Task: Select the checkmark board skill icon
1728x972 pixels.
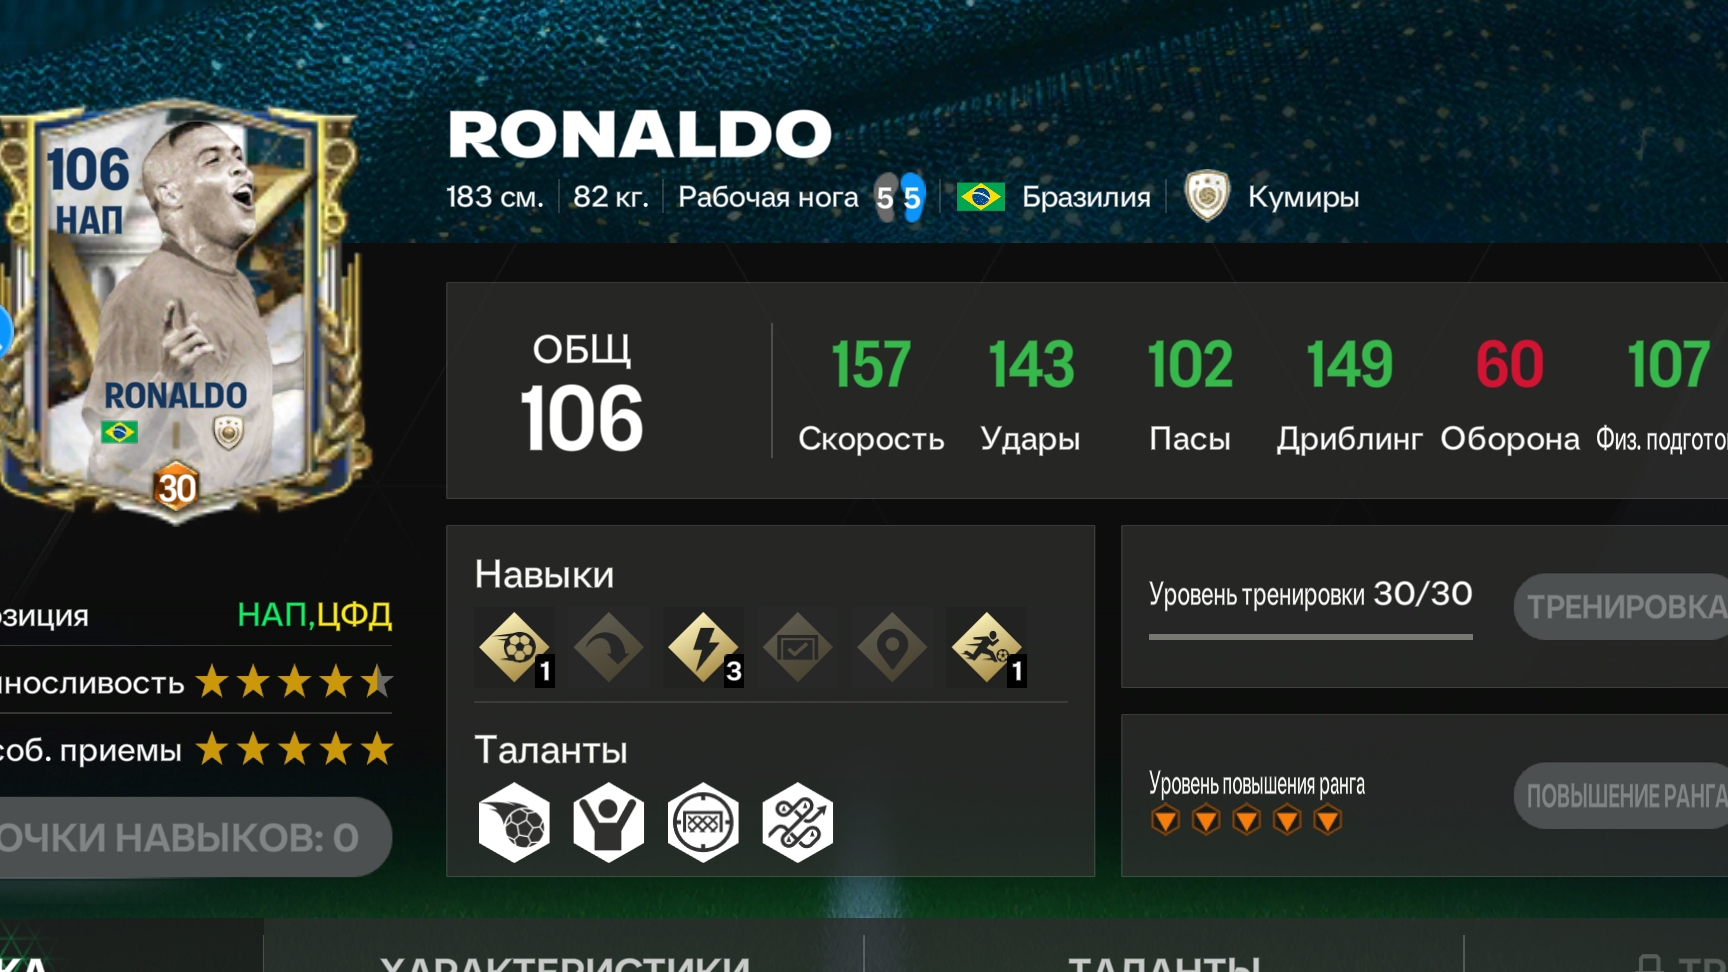Action: tap(797, 647)
